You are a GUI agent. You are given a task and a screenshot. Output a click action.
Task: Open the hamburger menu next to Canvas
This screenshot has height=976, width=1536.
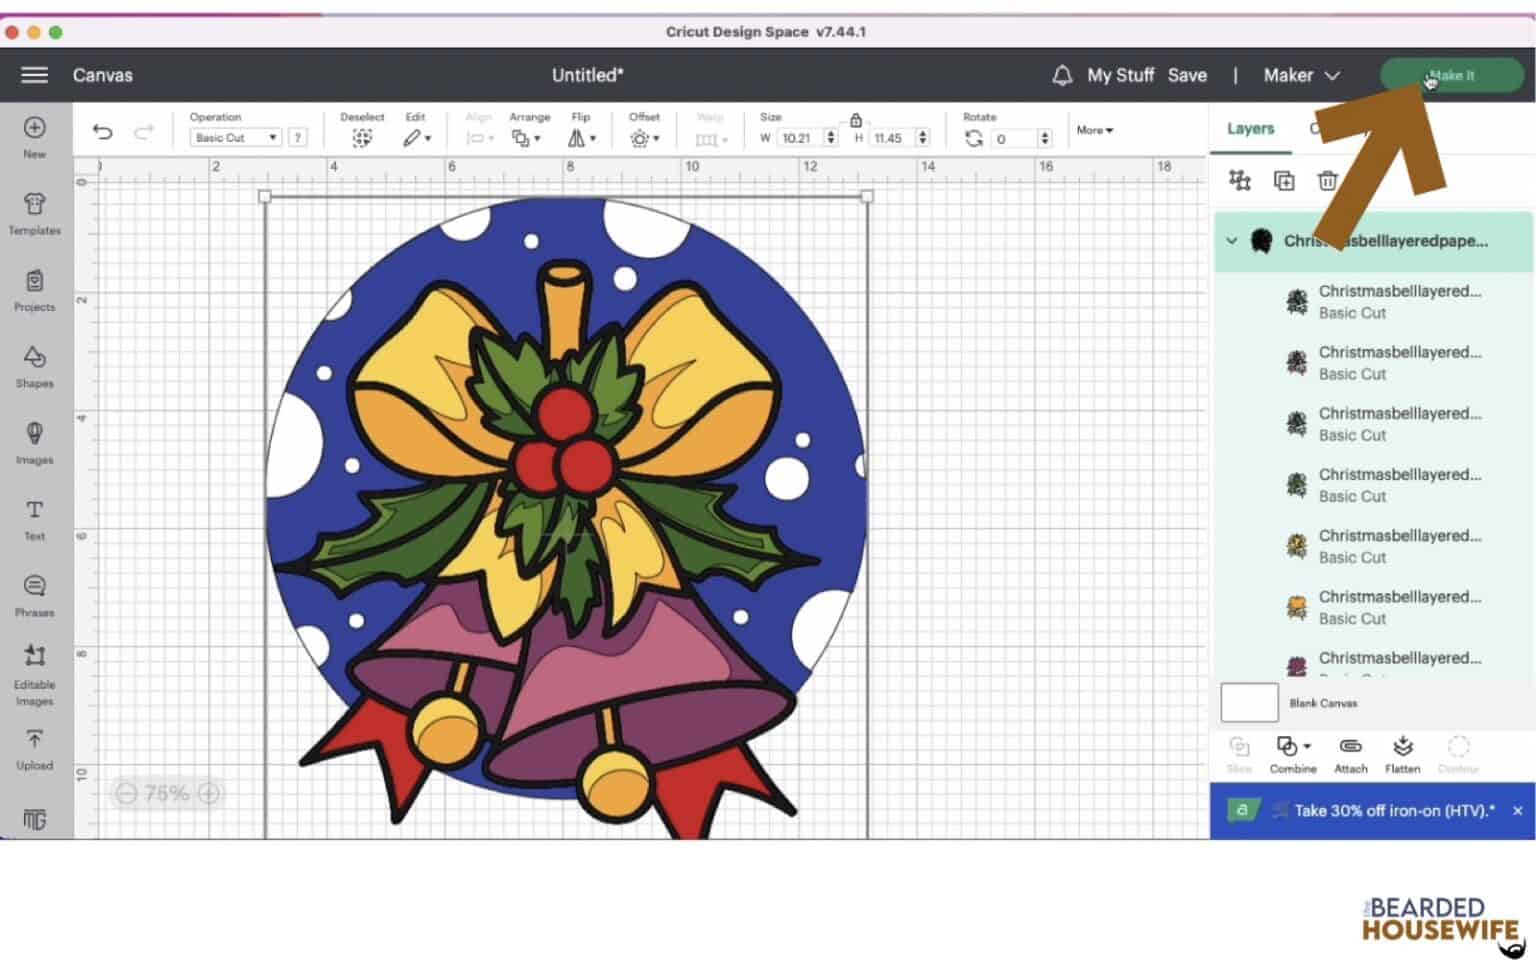(x=33, y=75)
